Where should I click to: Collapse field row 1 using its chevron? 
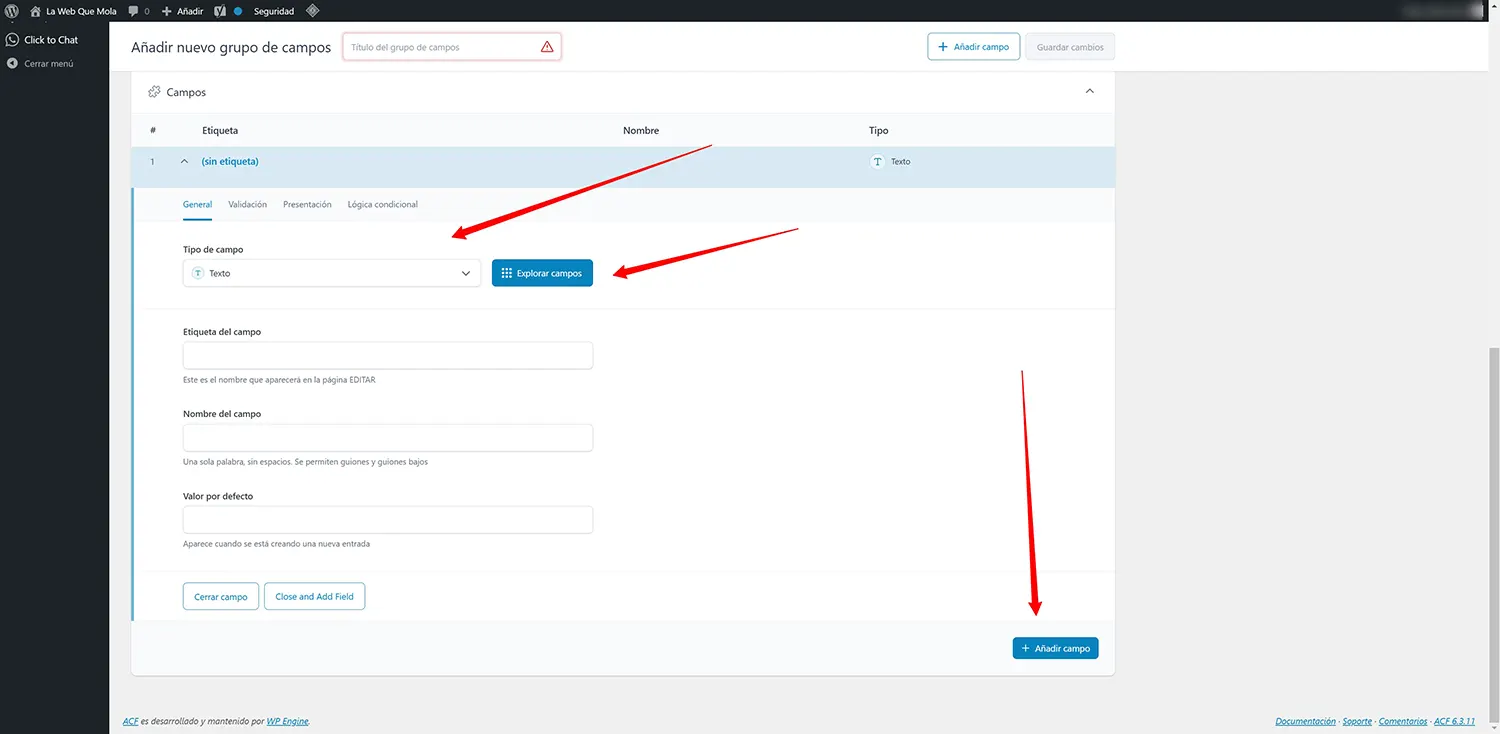click(184, 161)
